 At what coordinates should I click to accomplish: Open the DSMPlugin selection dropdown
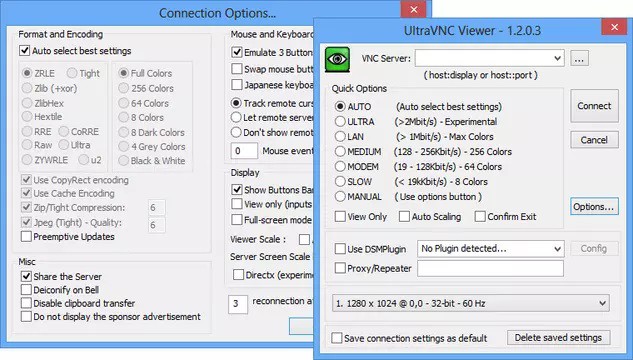point(558,249)
